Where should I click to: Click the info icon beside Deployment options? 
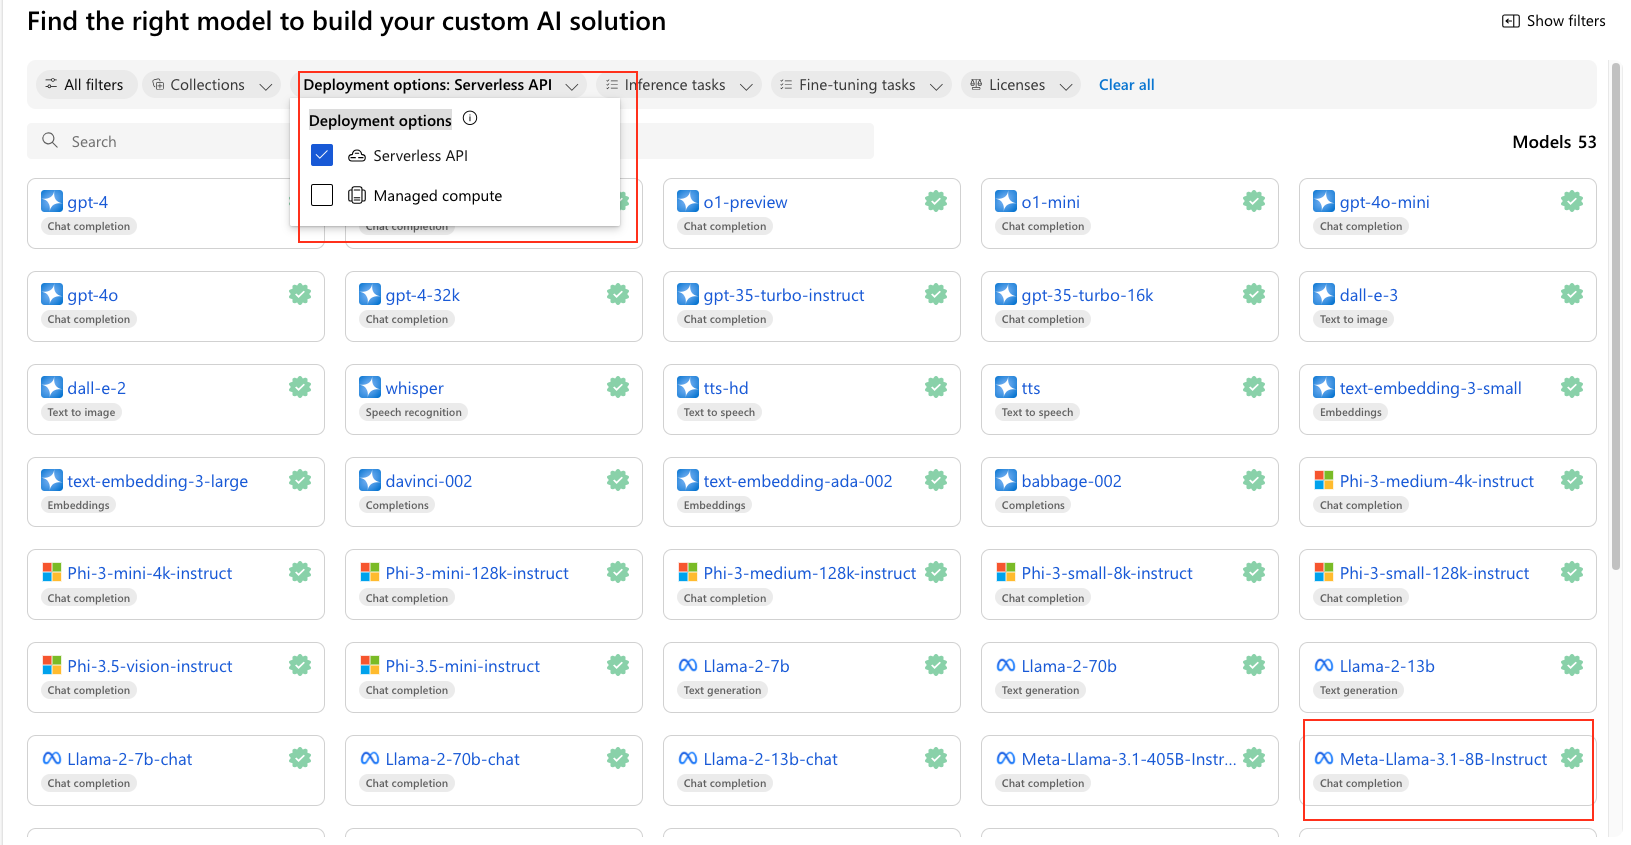tap(470, 118)
